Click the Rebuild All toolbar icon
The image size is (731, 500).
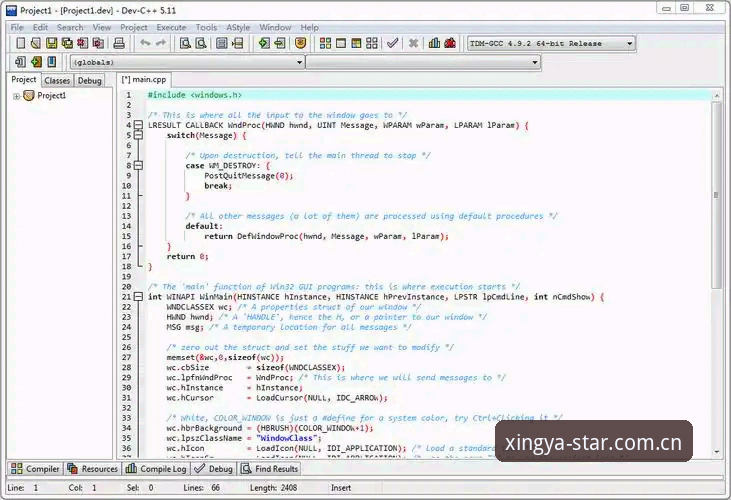pos(372,43)
